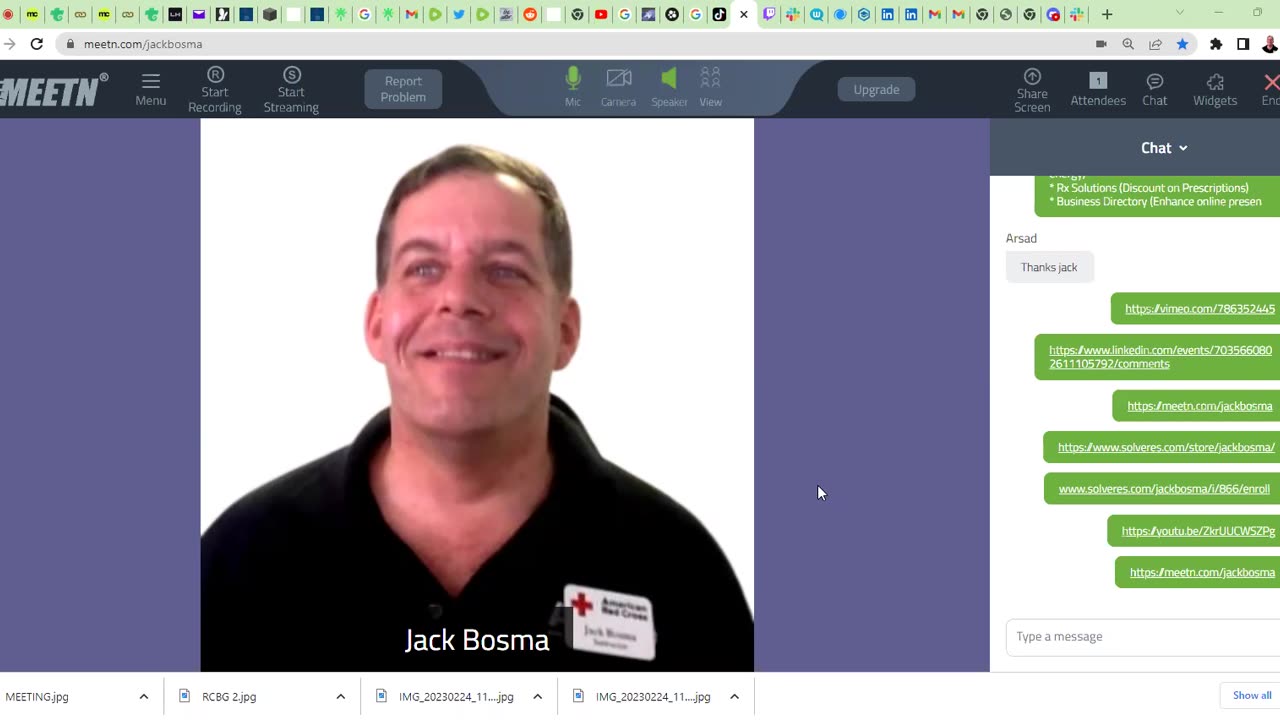The width and height of the screenshot is (1280, 720).
Task: Open the zoom magnifier in address bar
Action: pos(1128,44)
